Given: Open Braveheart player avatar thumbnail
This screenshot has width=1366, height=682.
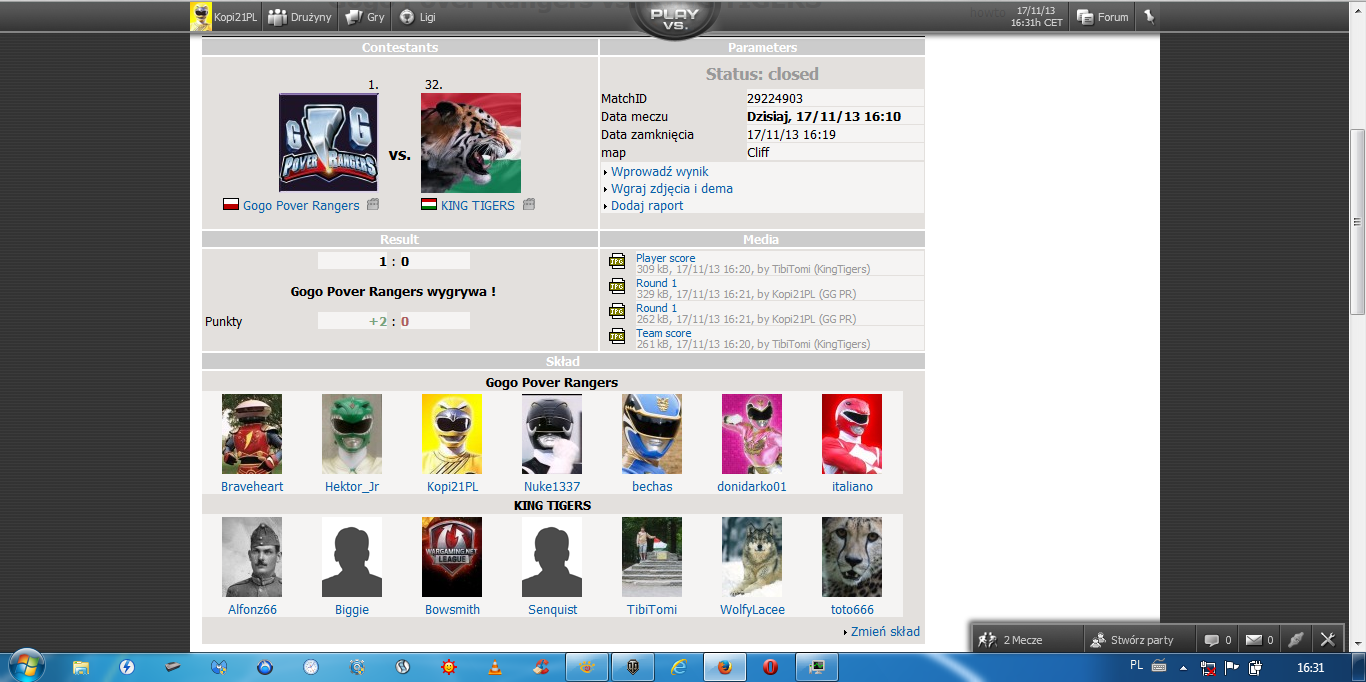Looking at the screenshot, I should tap(252, 434).
